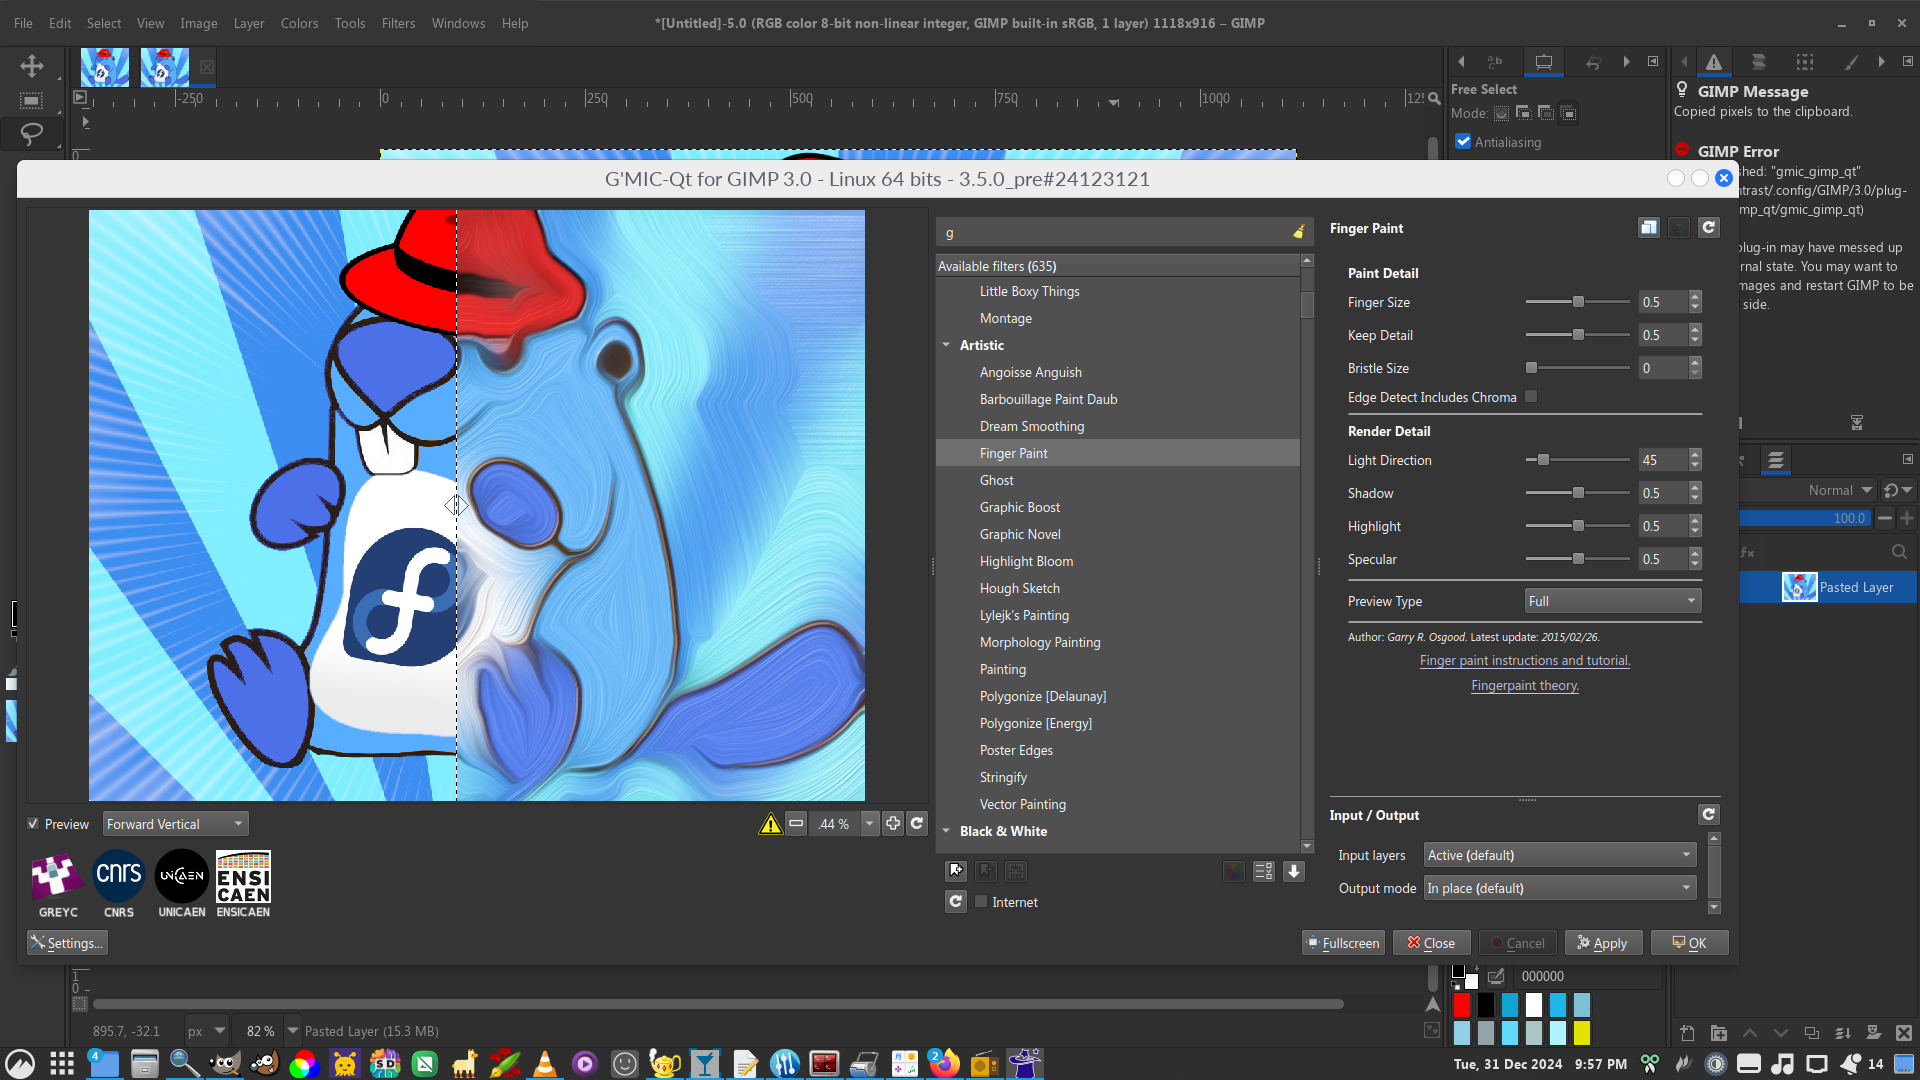Open the Error Console tab in GIMP dock
The height and width of the screenshot is (1080, 1920).
(x=1714, y=62)
